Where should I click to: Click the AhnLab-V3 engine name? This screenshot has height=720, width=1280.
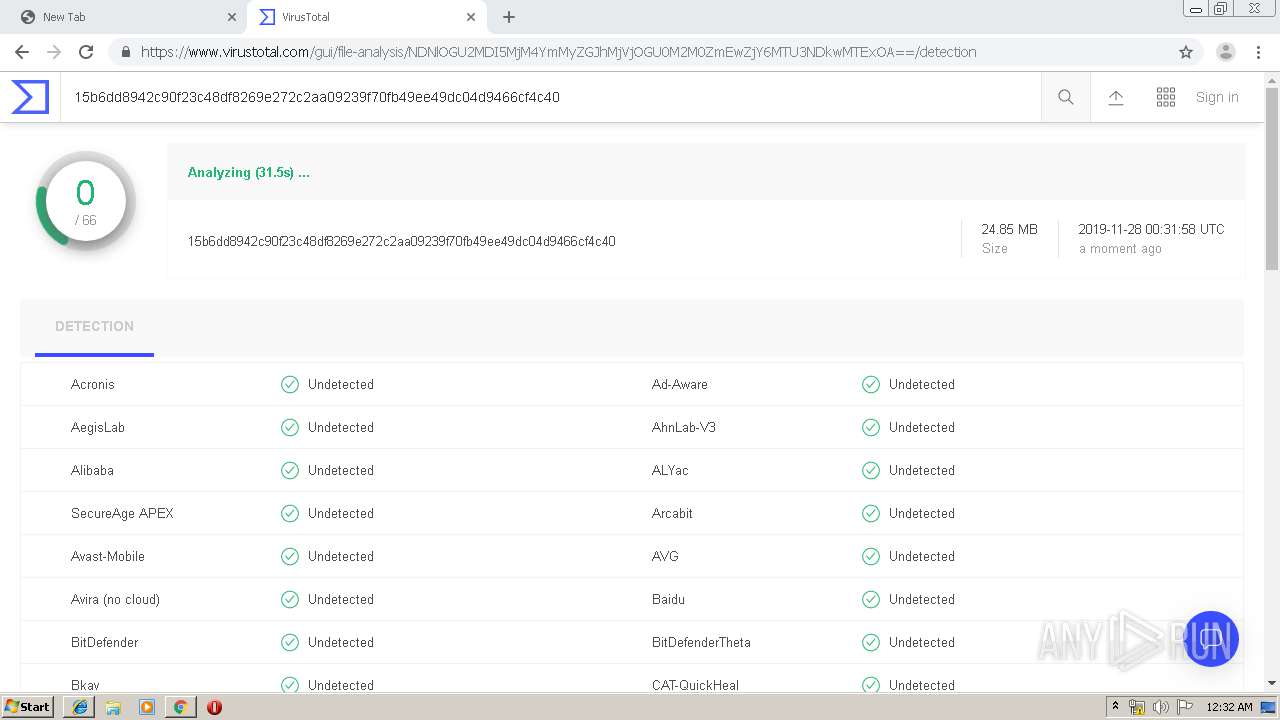coord(684,427)
